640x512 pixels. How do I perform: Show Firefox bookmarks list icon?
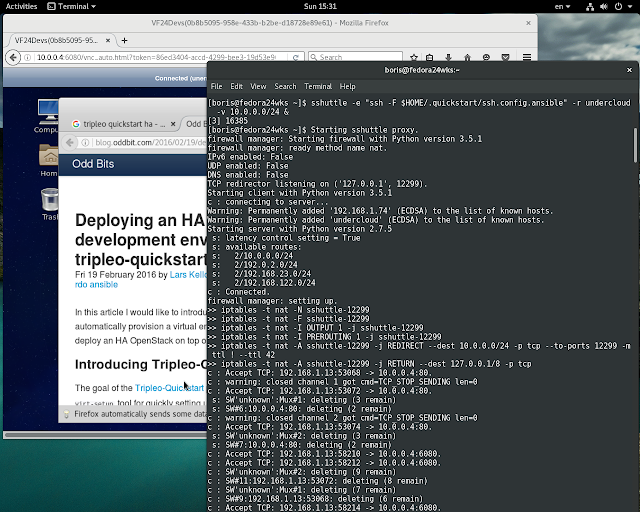pos(429,58)
